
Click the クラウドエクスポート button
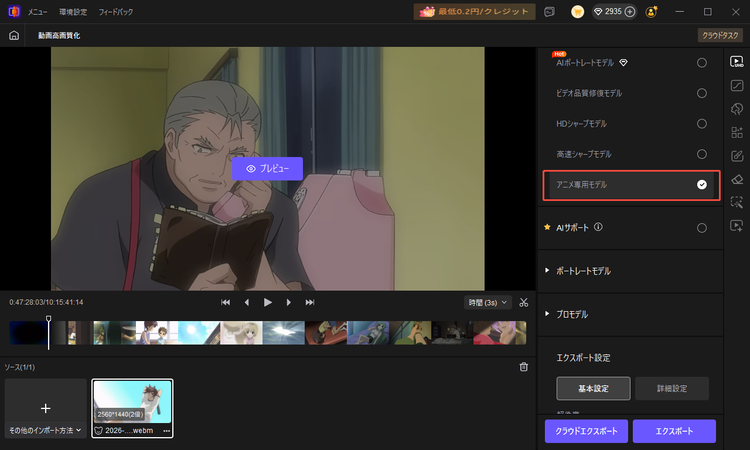[x=586, y=431]
